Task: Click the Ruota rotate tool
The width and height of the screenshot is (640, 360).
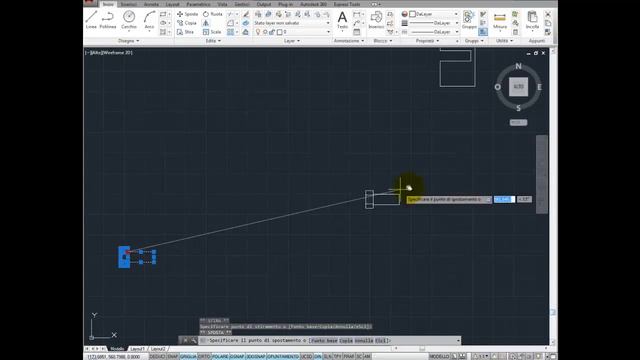Action: 213,14
